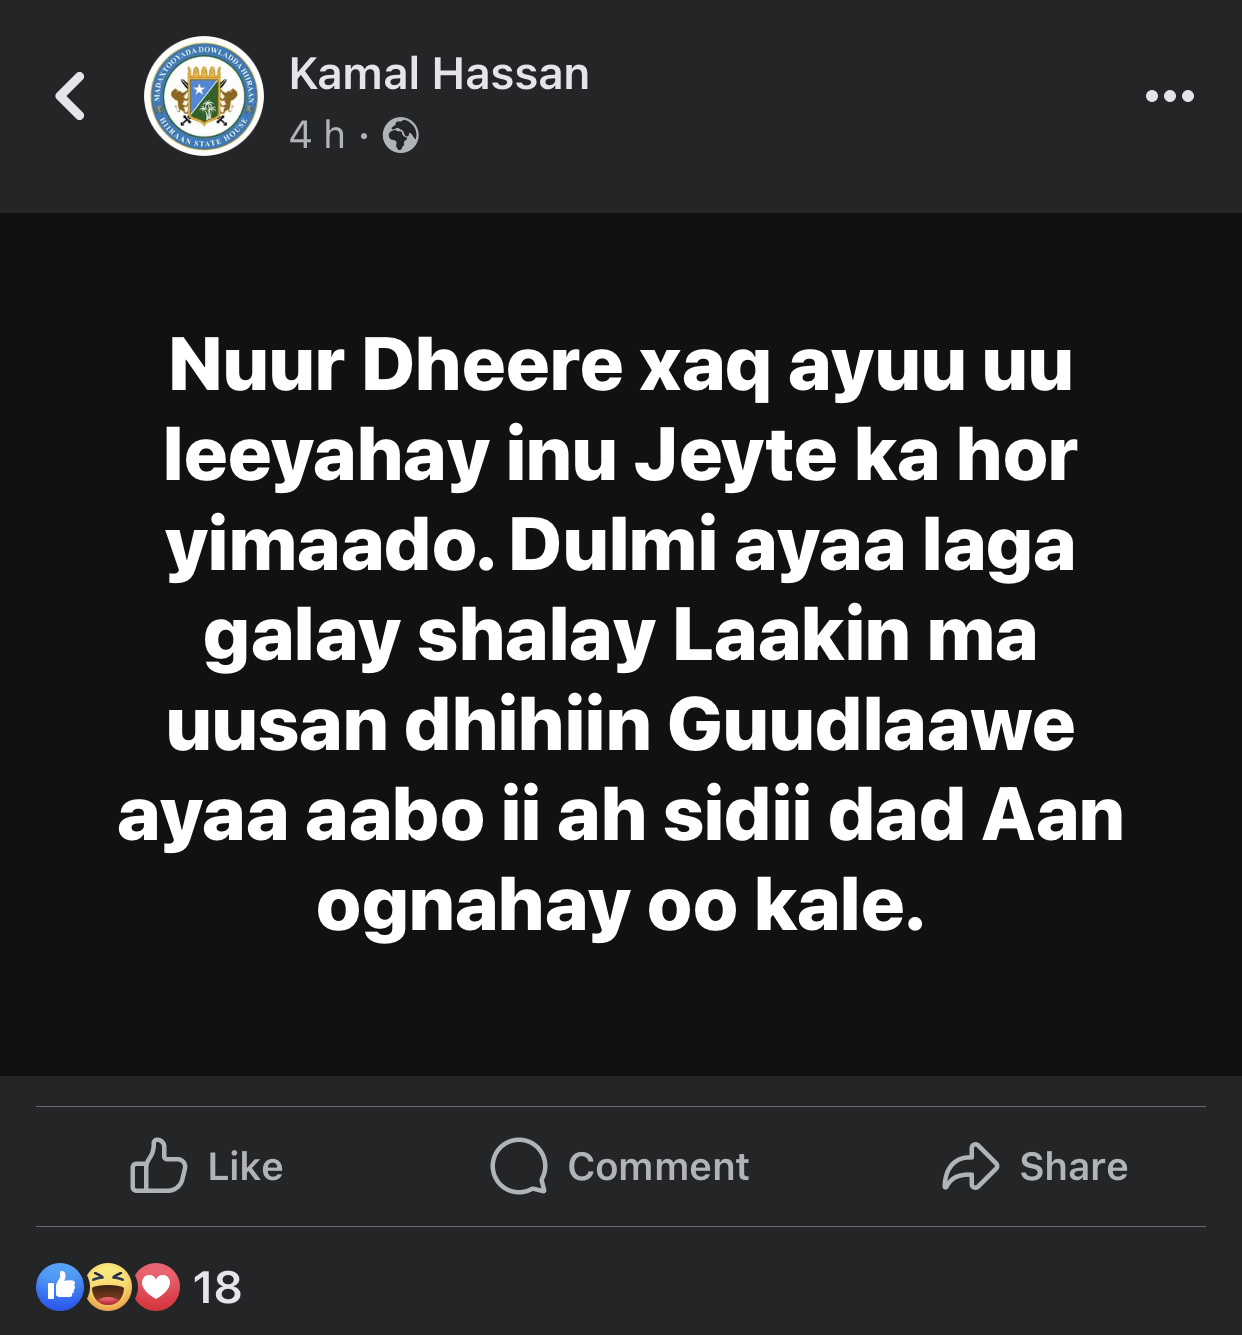1242x1335 pixels.
Task: Tap the line 'uusan dhihiin Guudlaawe'
Action: [620, 725]
